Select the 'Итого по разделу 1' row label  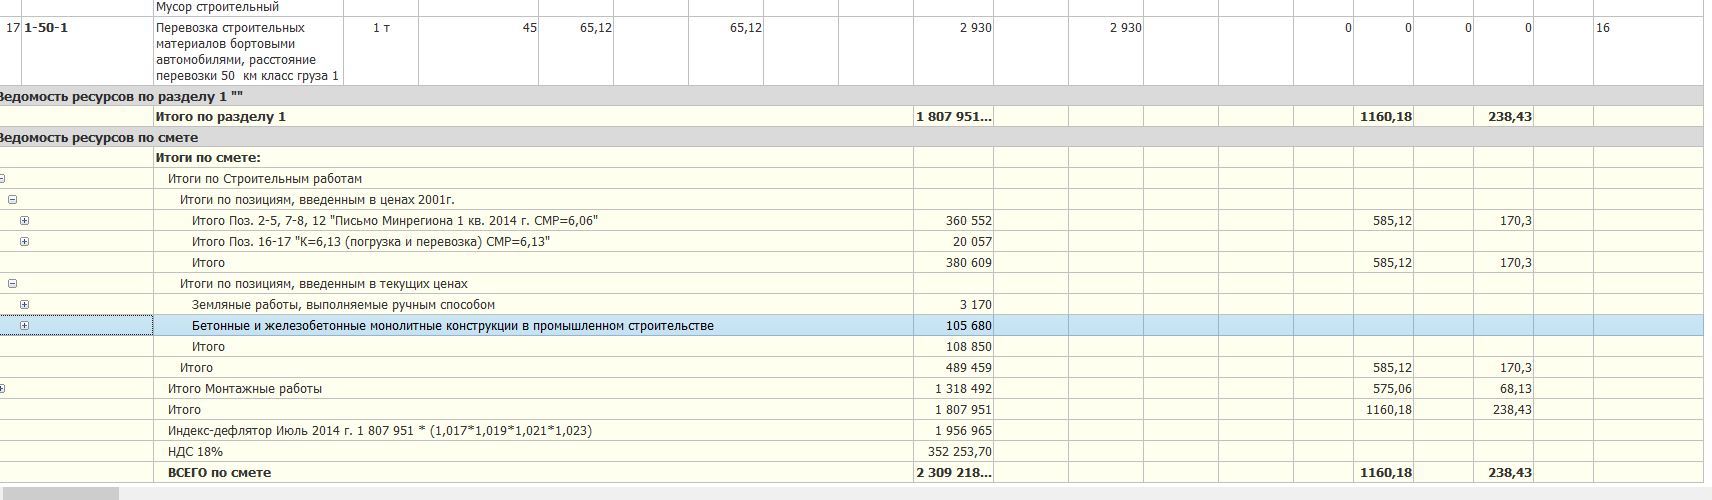(220, 117)
